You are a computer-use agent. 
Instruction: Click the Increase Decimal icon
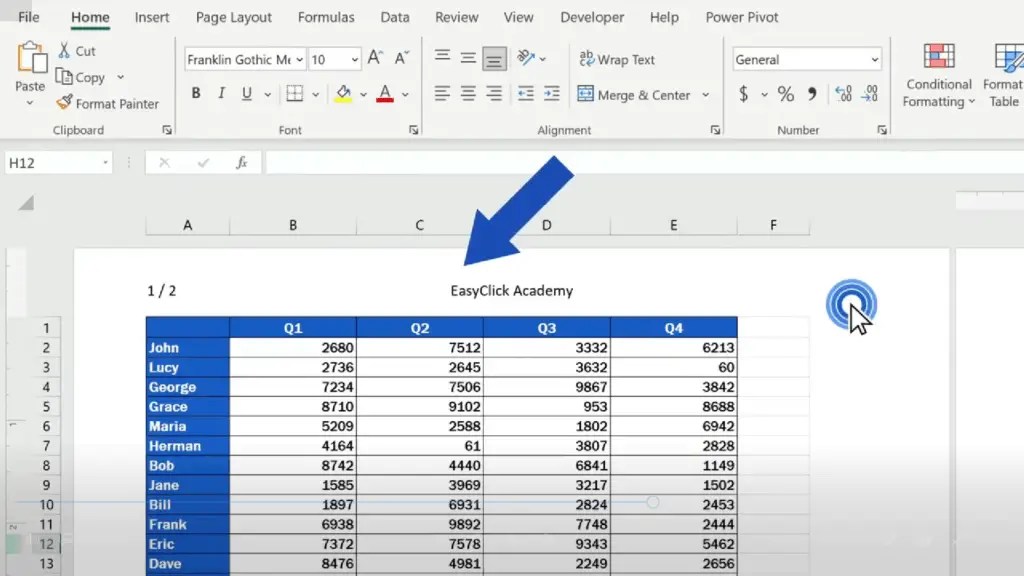pyautogui.click(x=845, y=95)
